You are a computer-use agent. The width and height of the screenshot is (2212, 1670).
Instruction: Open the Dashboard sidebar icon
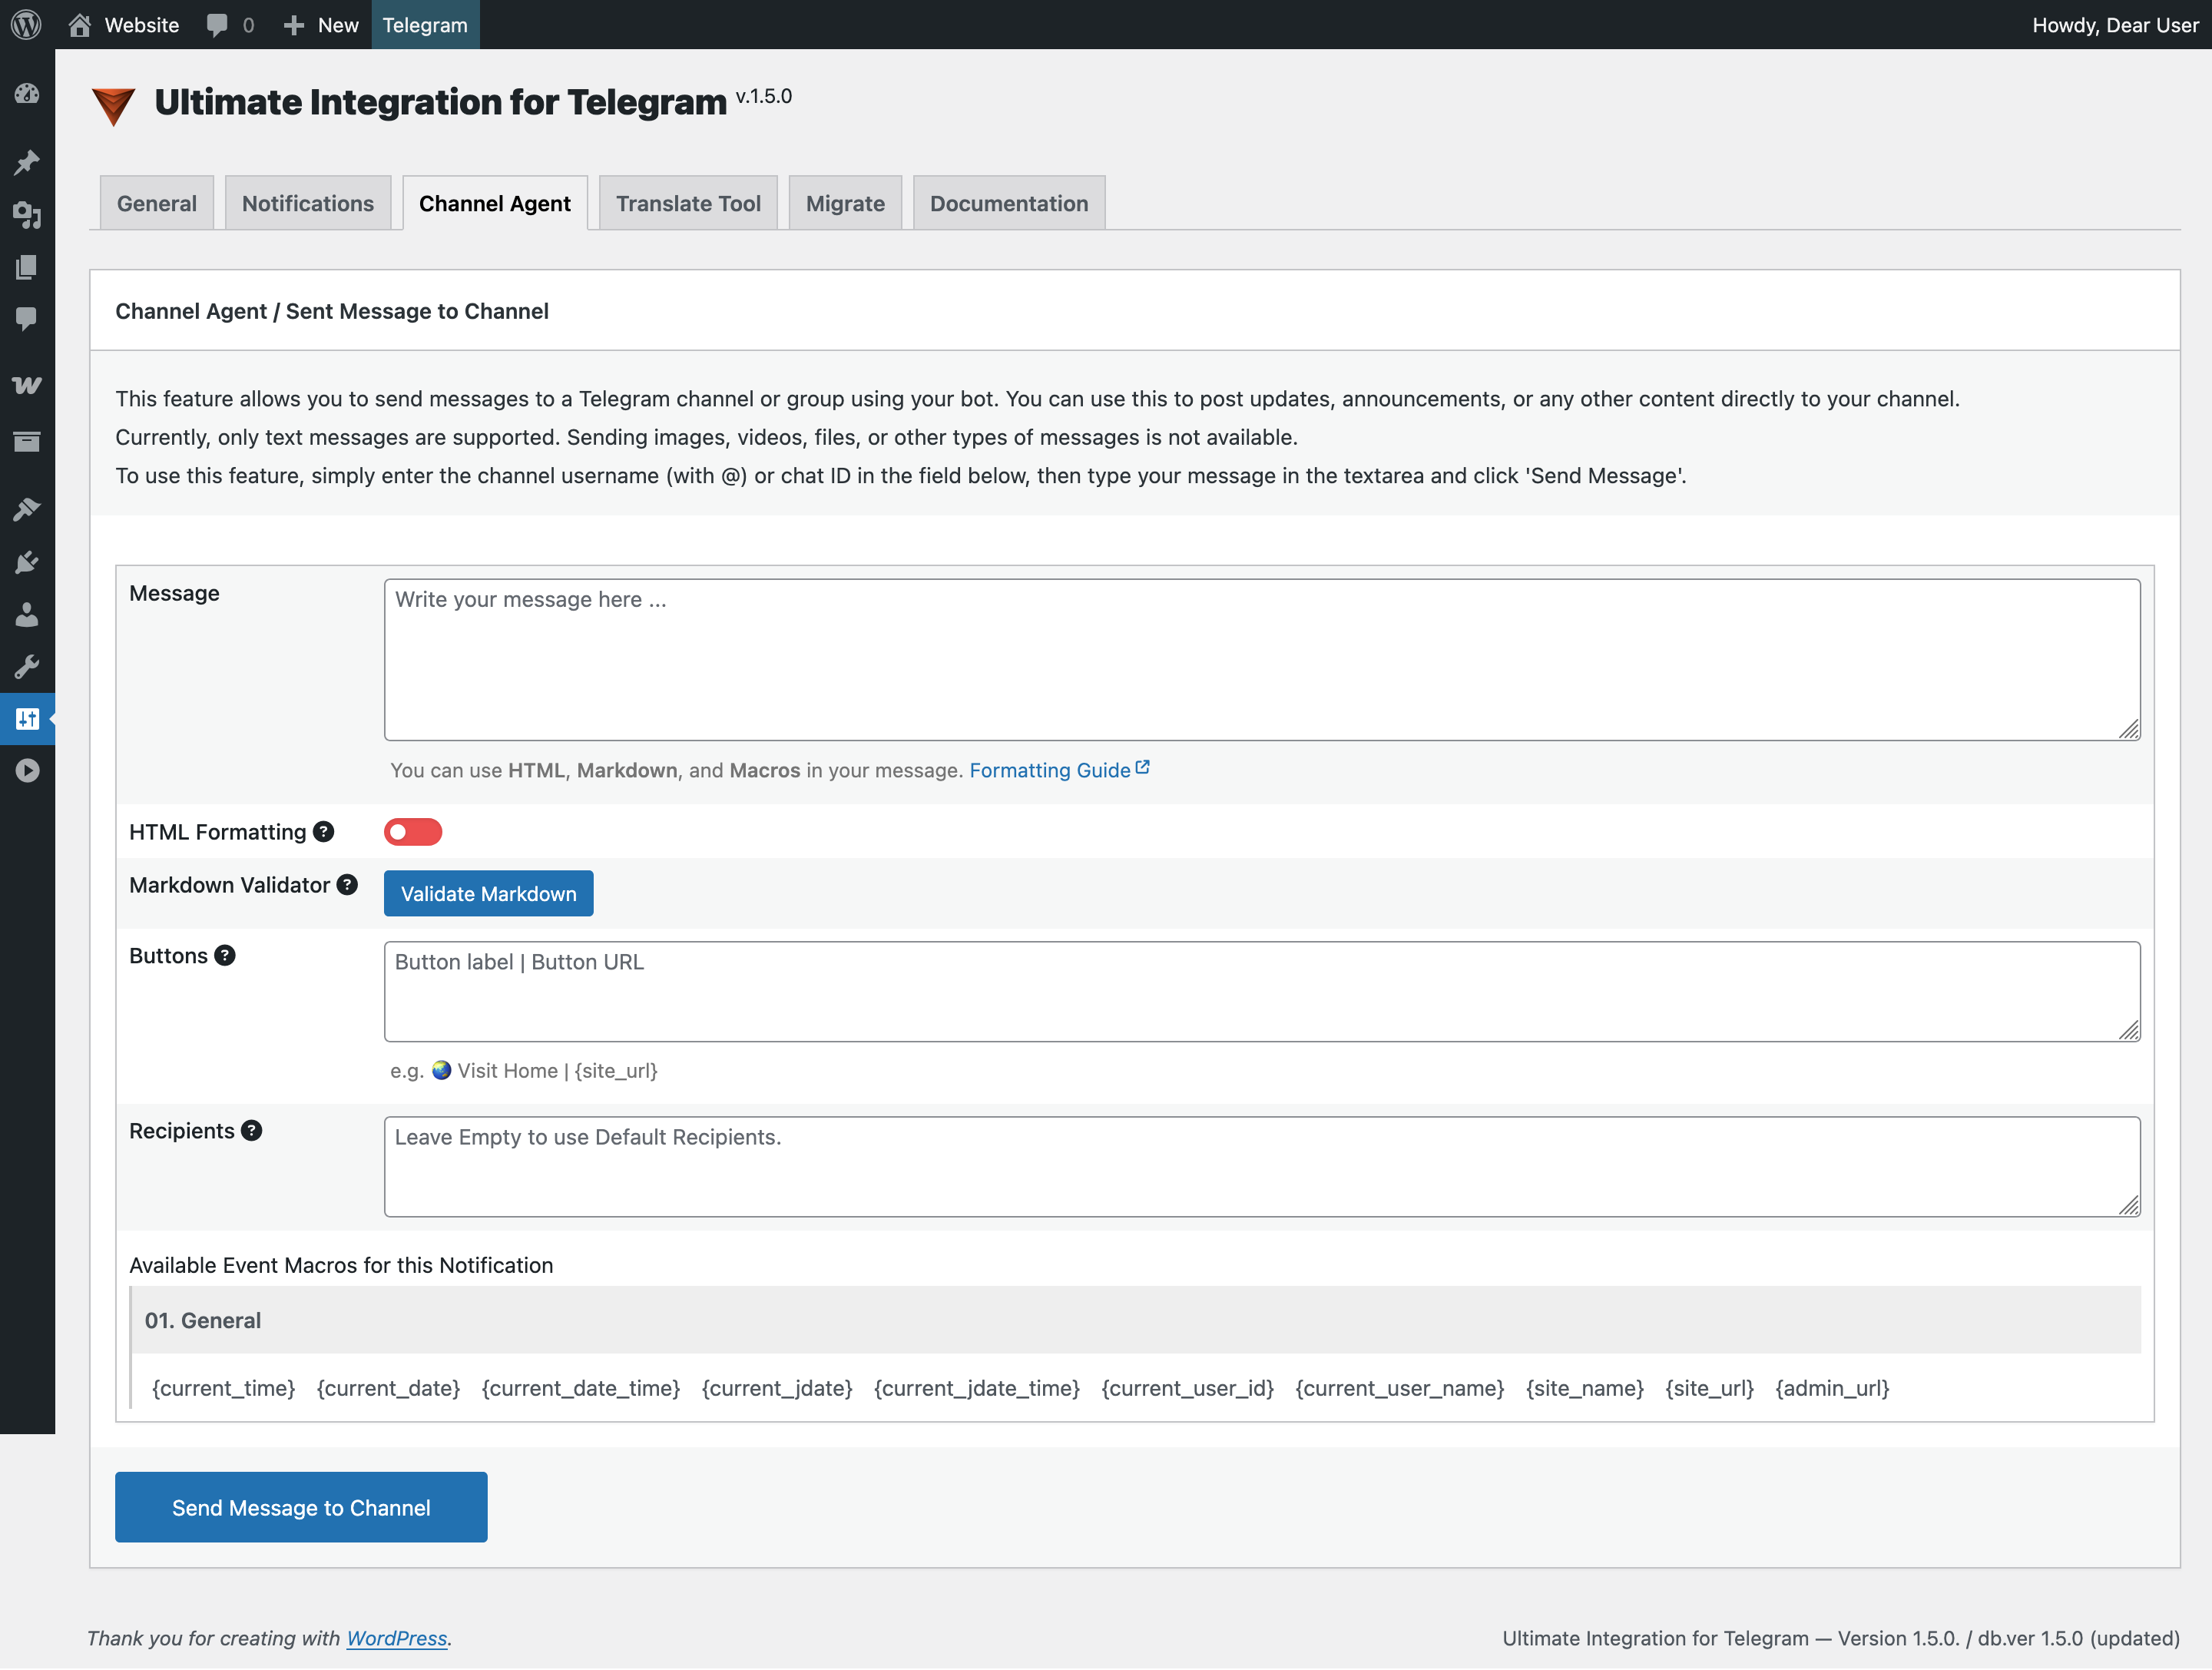click(27, 94)
